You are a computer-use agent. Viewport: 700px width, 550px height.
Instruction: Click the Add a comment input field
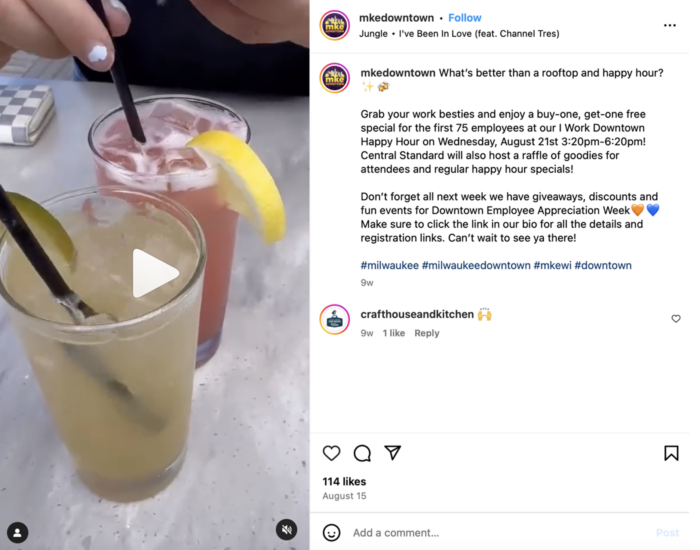[x=500, y=533]
